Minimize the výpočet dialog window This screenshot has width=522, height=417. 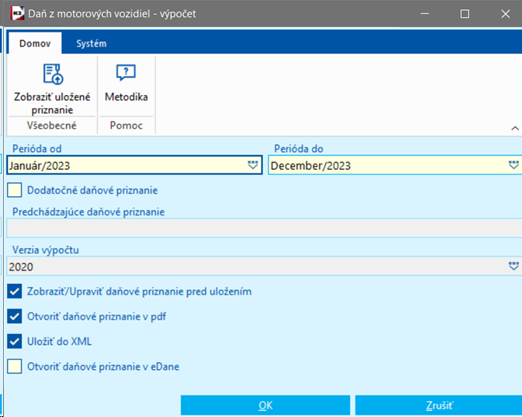coord(425,14)
